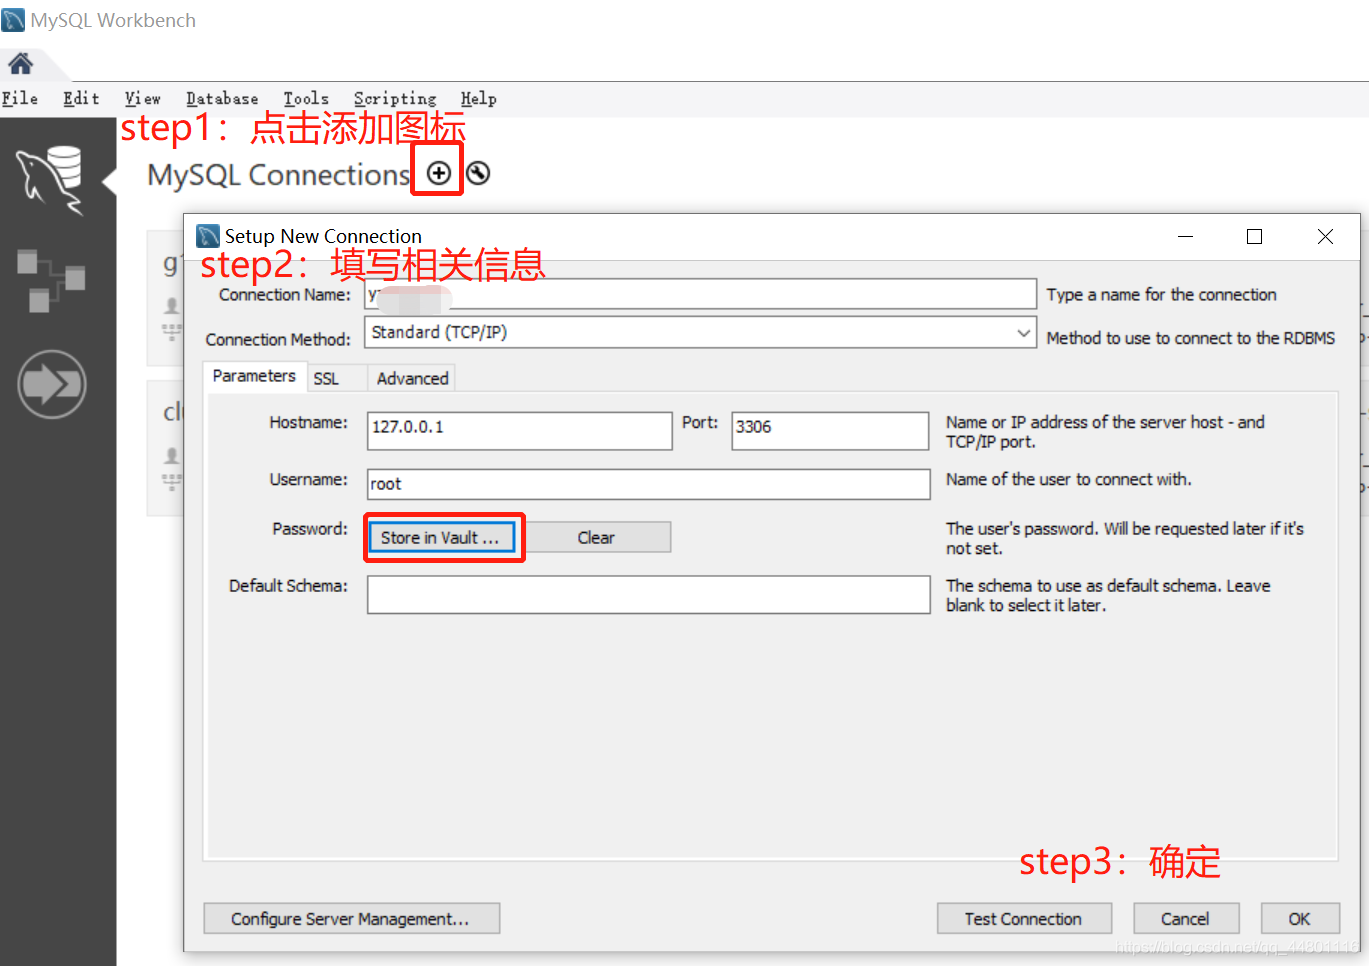Click the Test Connection button

(1024, 919)
